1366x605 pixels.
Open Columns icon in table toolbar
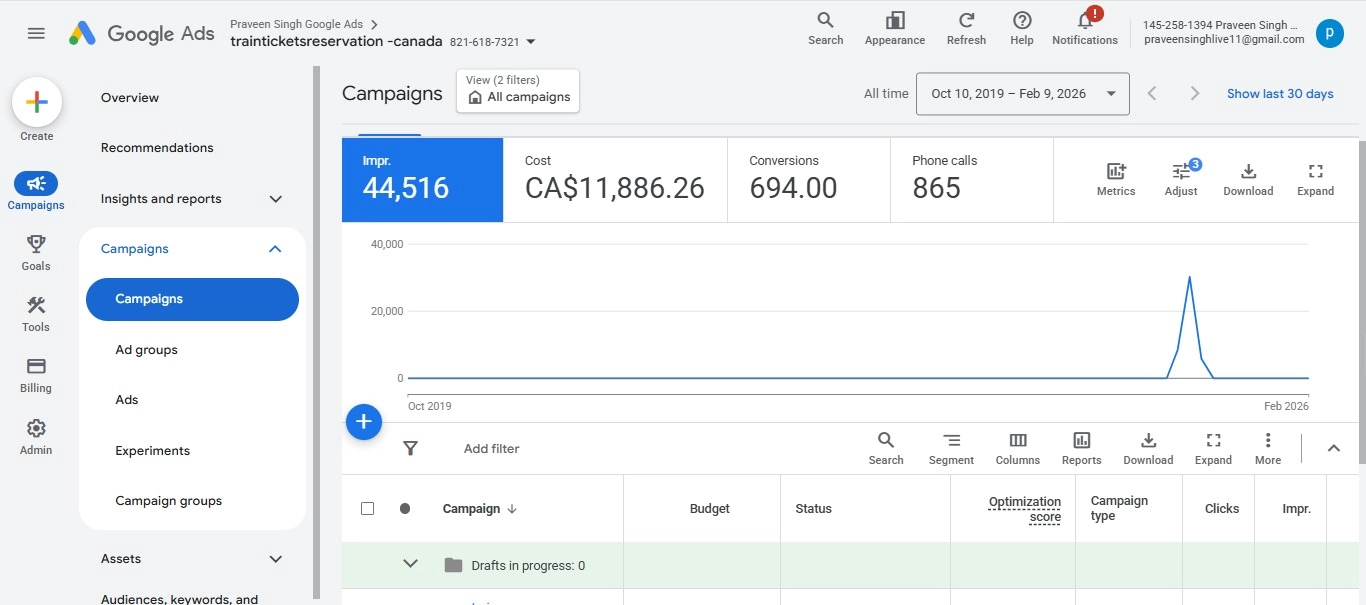[x=1017, y=441]
